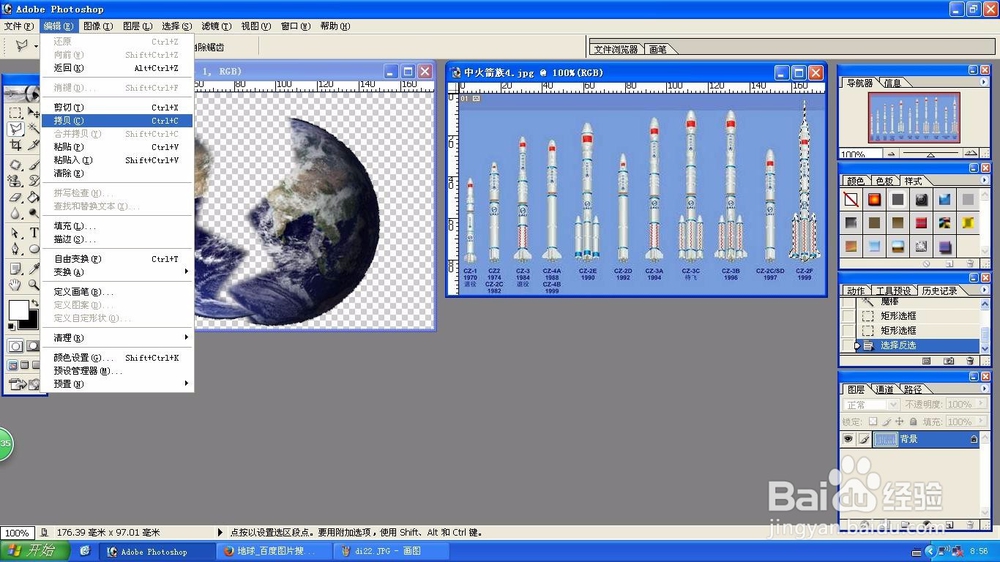
Task: Select the Clone Stamp tool
Action: tap(15, 181)
